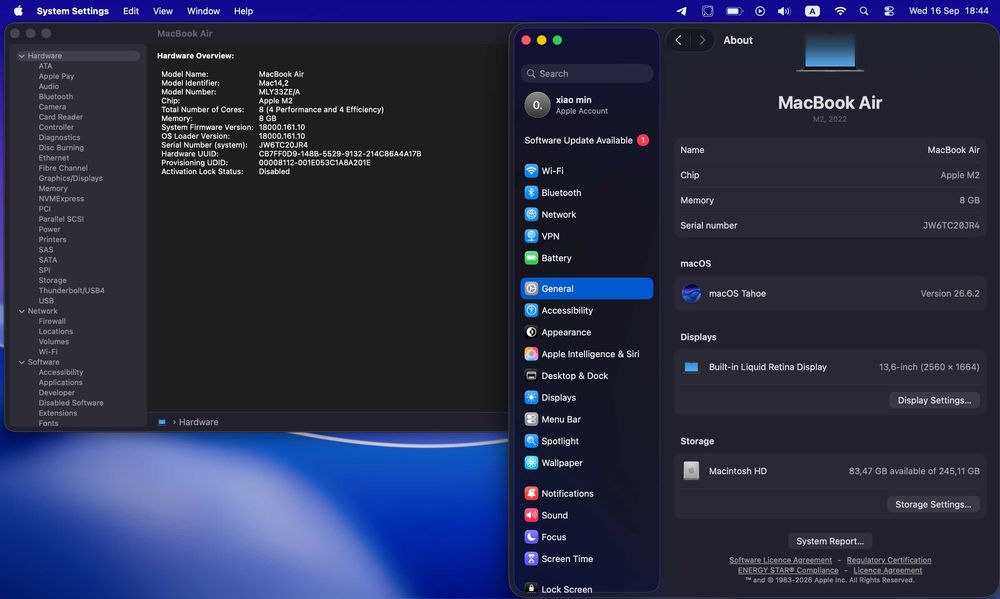Image resolution: width=1000 pixels, height=599 pixels.
Task: Open the Appearance icon in sidebar
Action: tap(531, 332)
